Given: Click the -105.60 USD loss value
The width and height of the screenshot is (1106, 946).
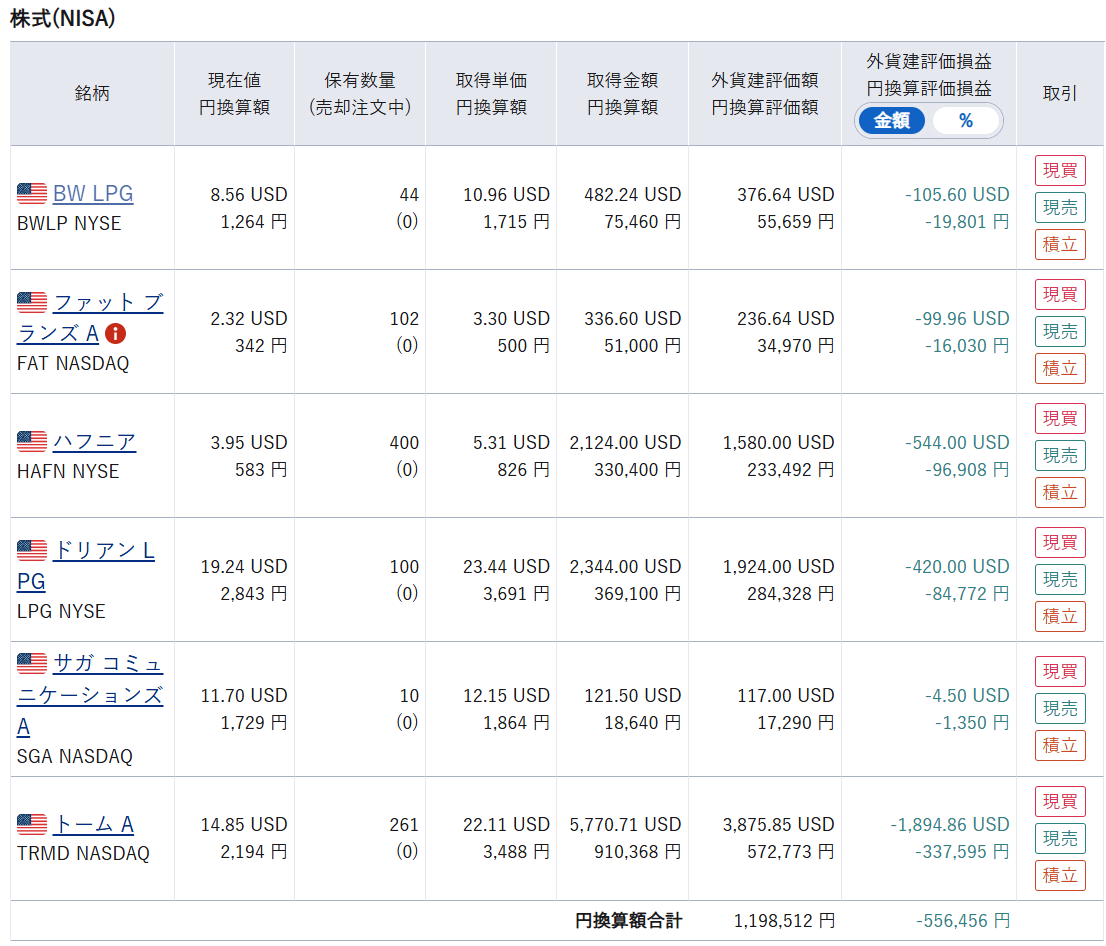Looking at the screenshot, I should 957,194.
